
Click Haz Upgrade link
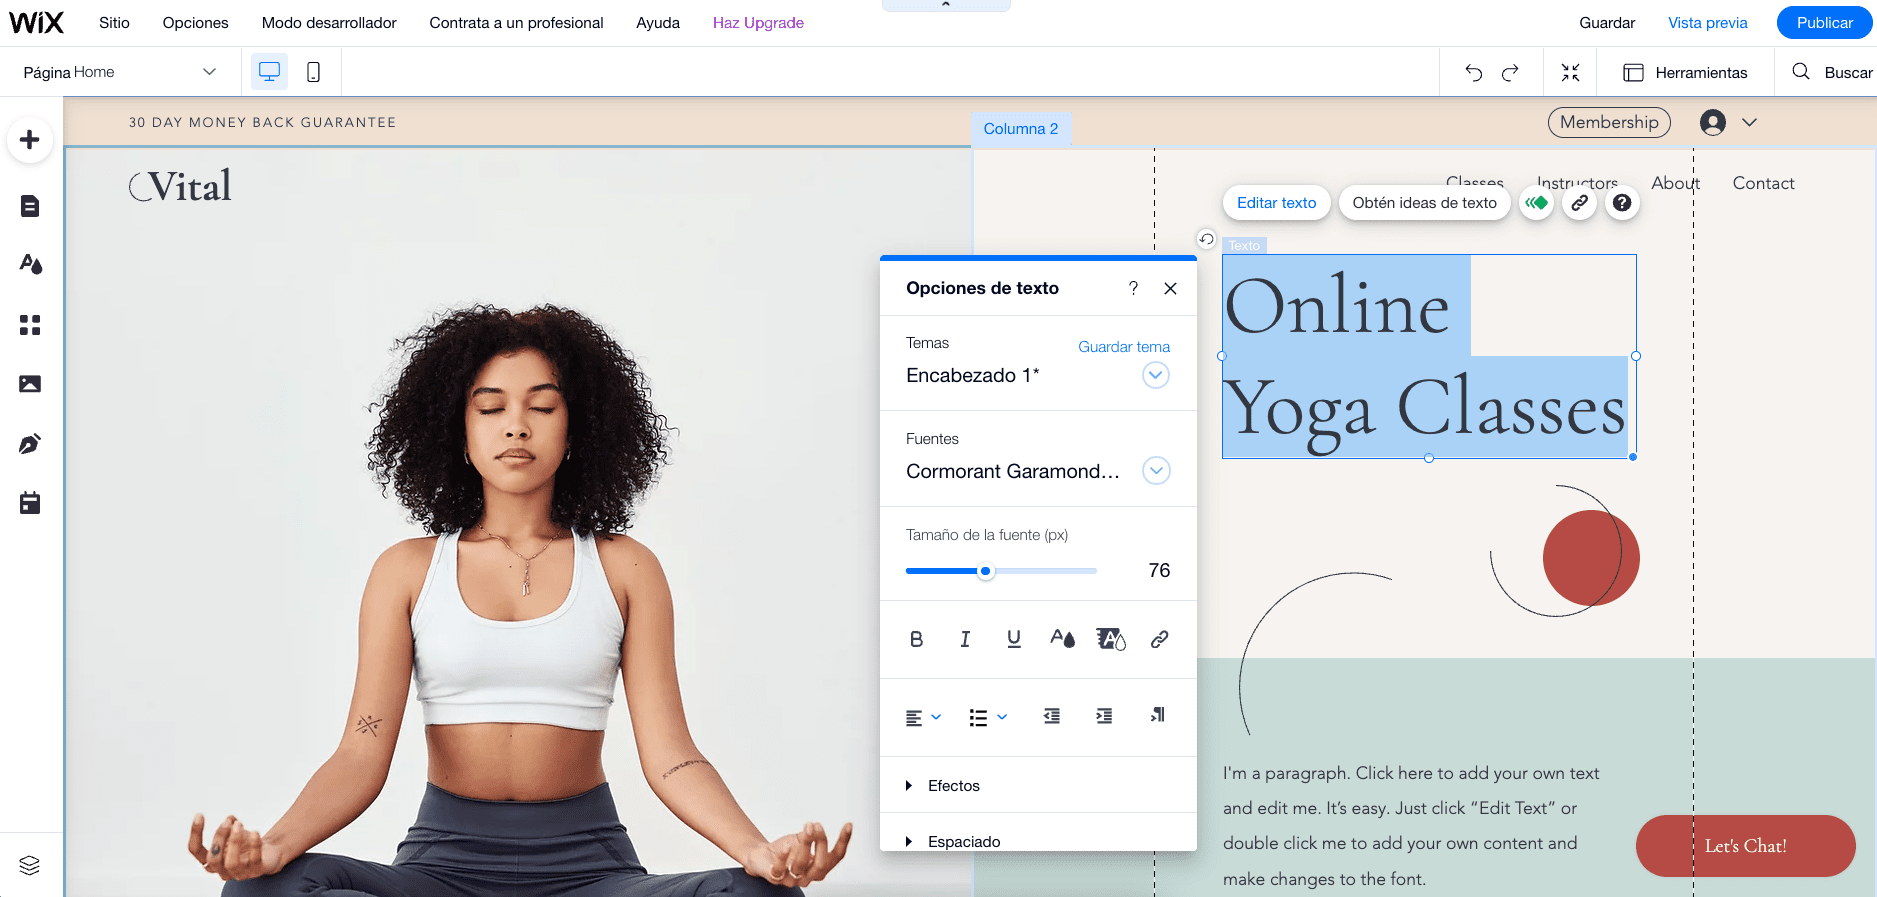(758, 22)
